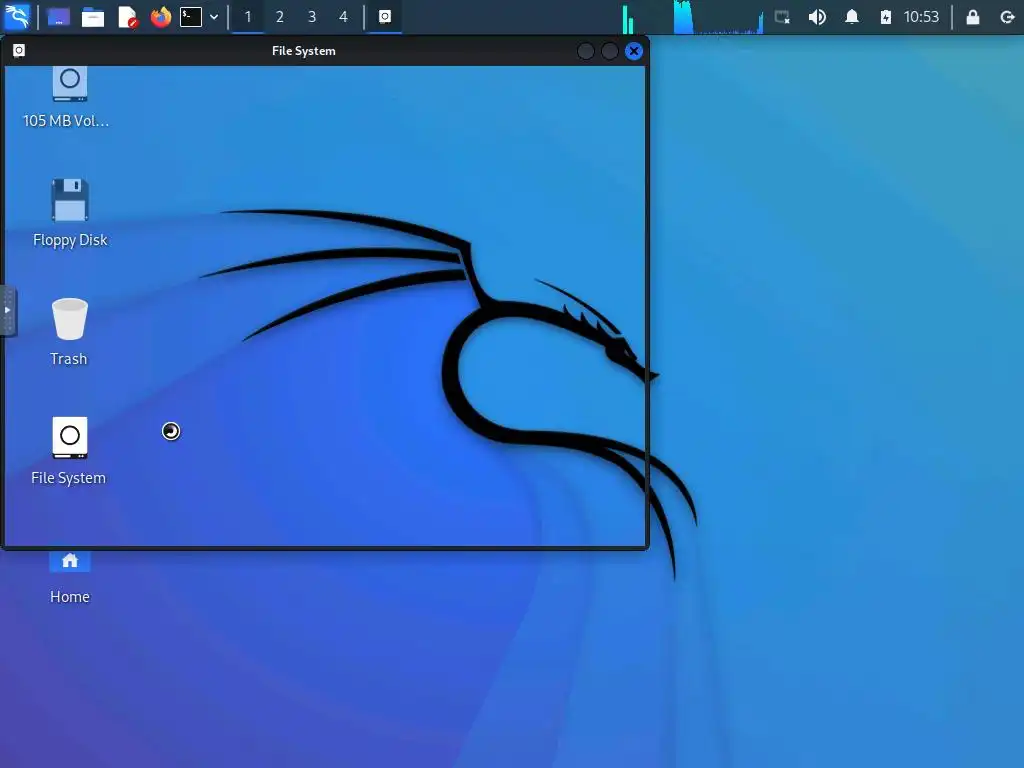The image size is (1024, 768).
Task: Minimize the File System window
Action: (x=586, y=51)
